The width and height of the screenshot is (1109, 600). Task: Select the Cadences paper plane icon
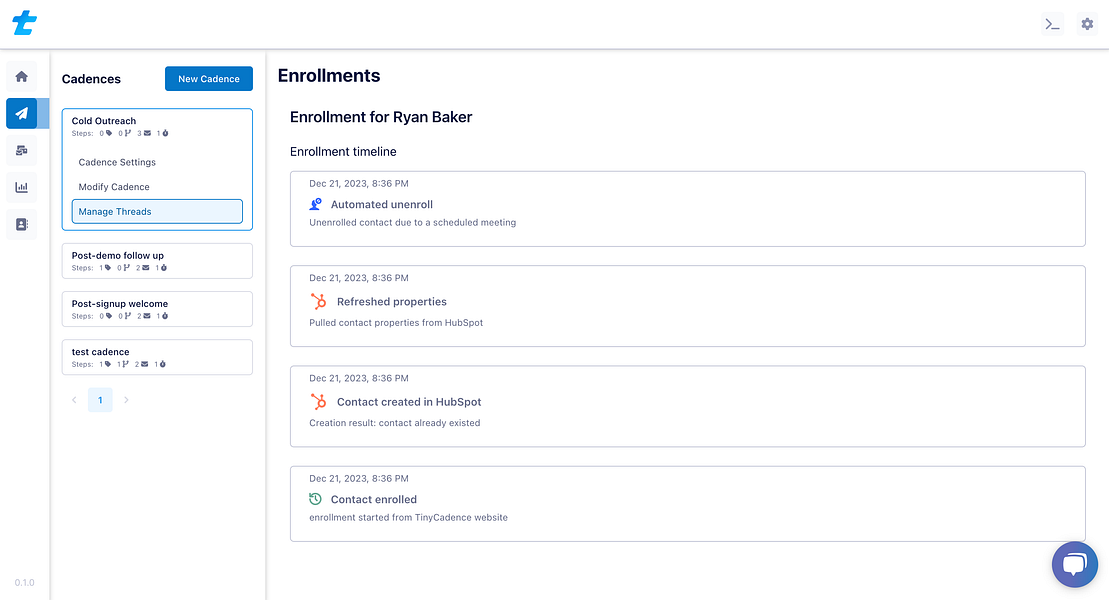tap(21, 113)
